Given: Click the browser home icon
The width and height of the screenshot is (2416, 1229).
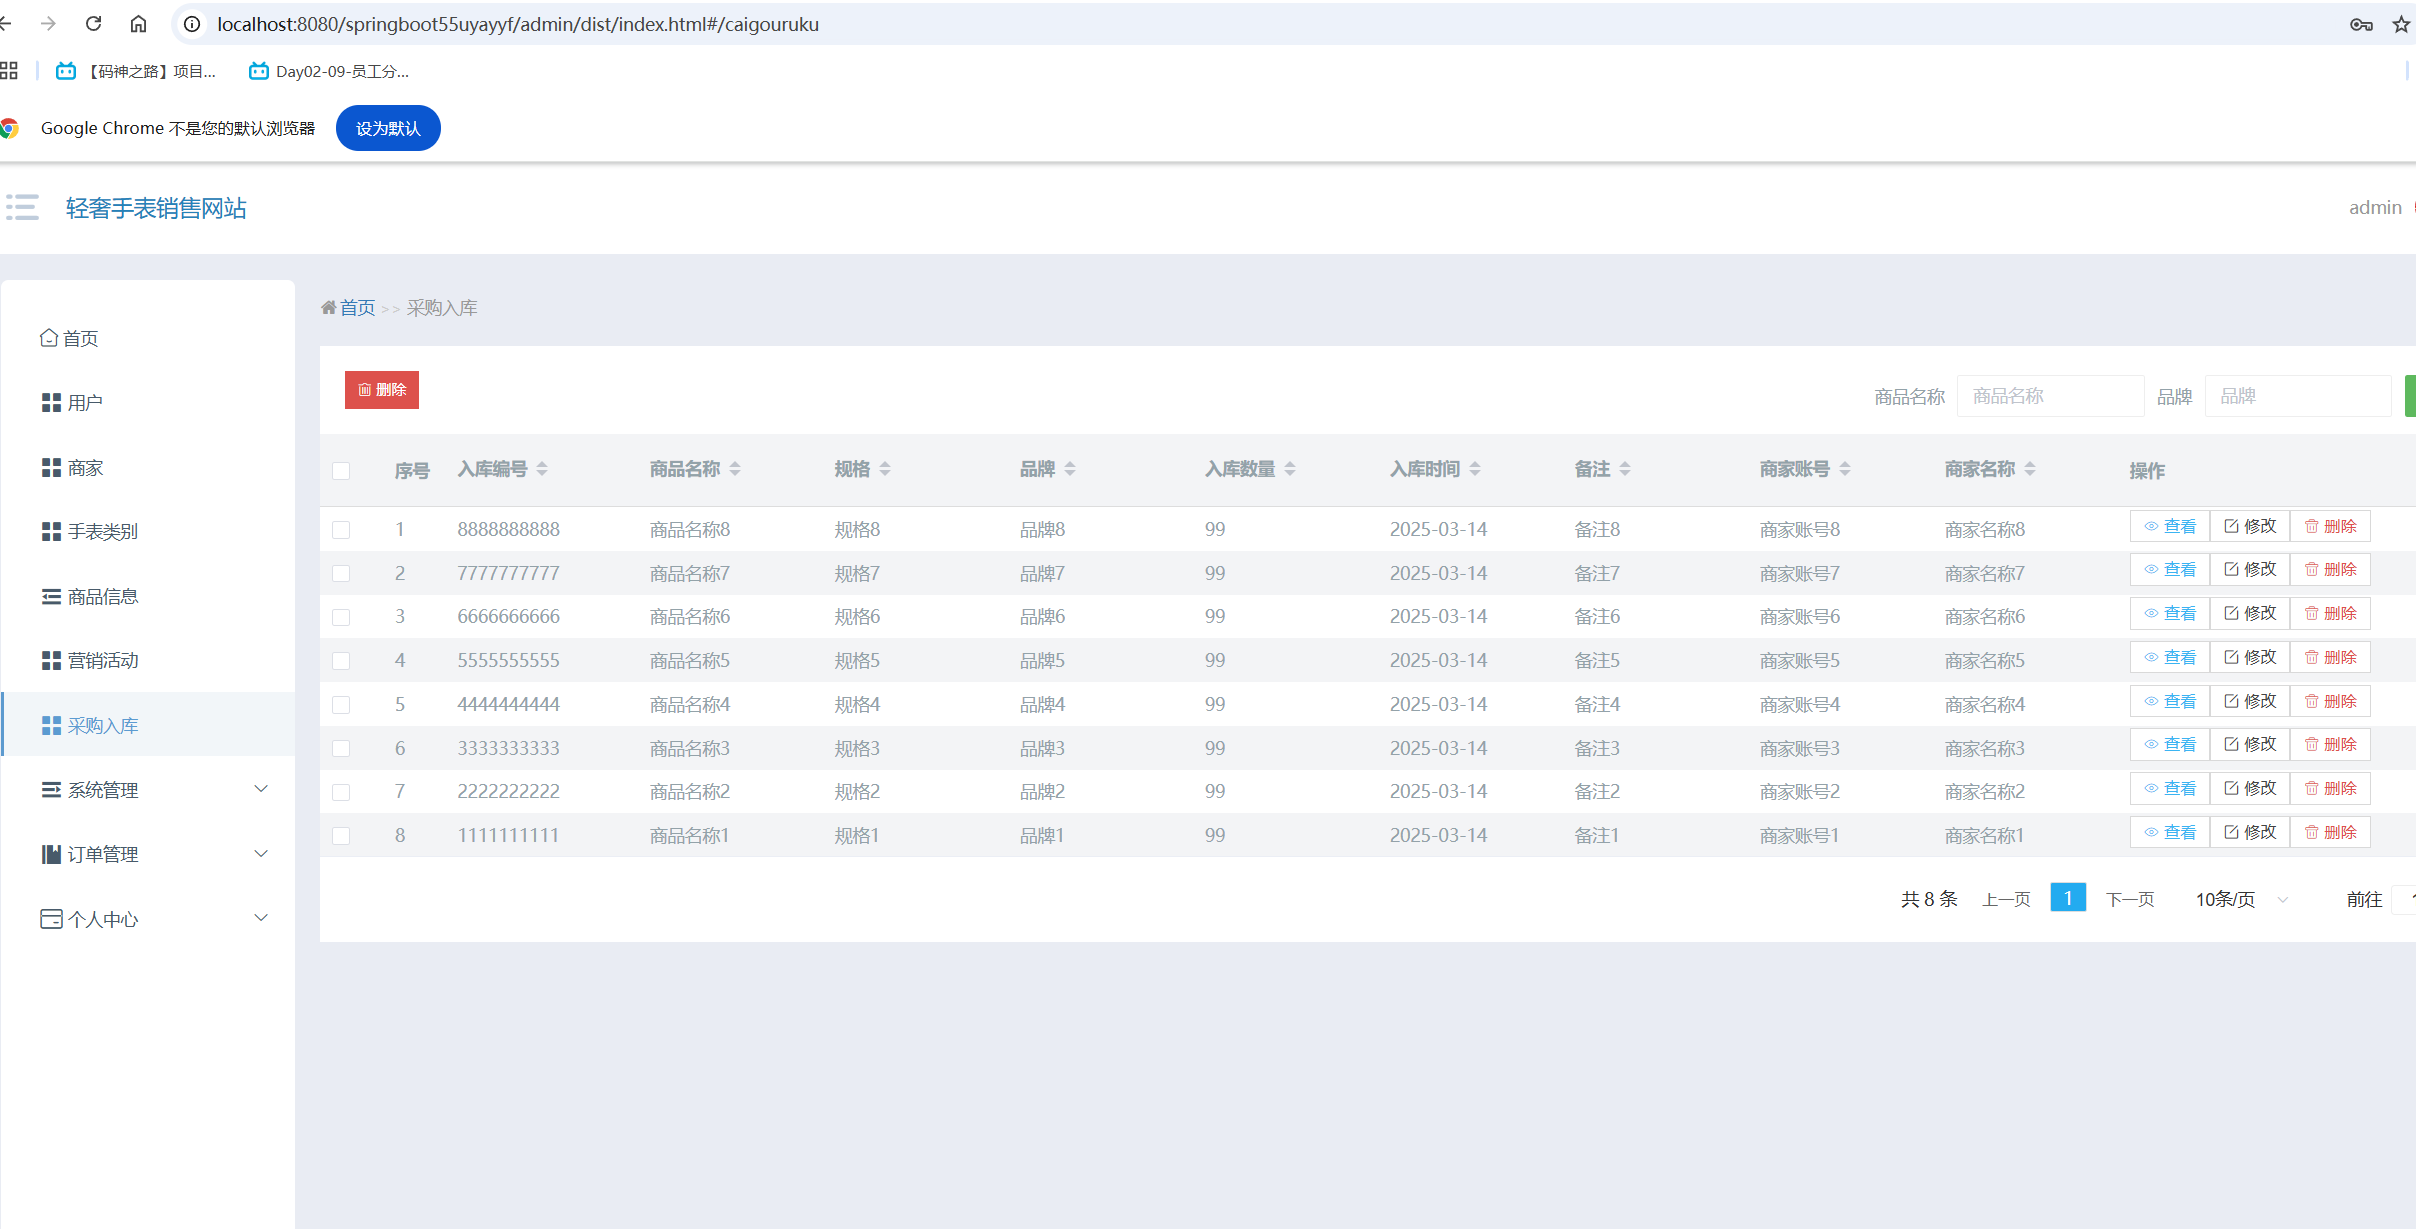Looking at the screenshot, I should tap(138, 24).
